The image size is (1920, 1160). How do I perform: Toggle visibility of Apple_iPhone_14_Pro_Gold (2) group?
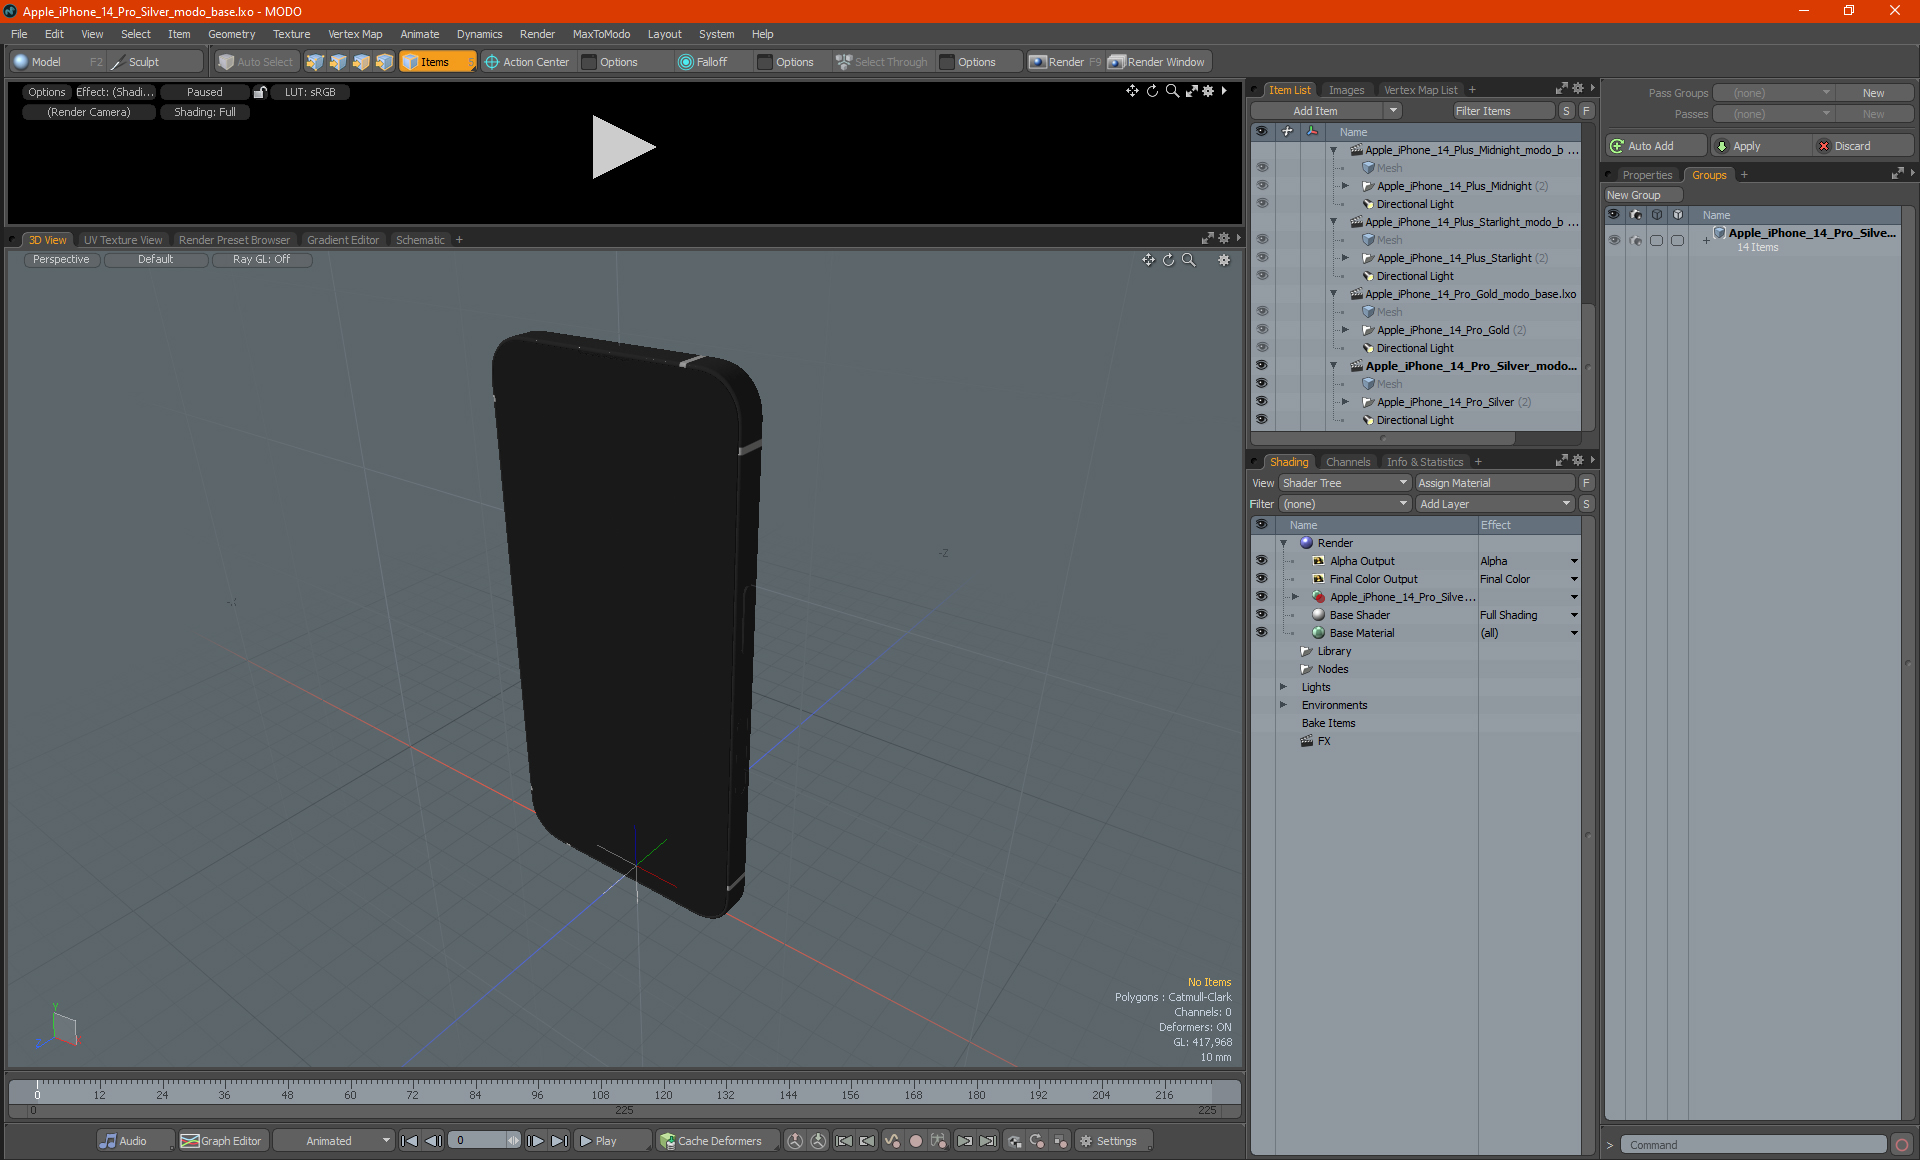(1262, 330)
